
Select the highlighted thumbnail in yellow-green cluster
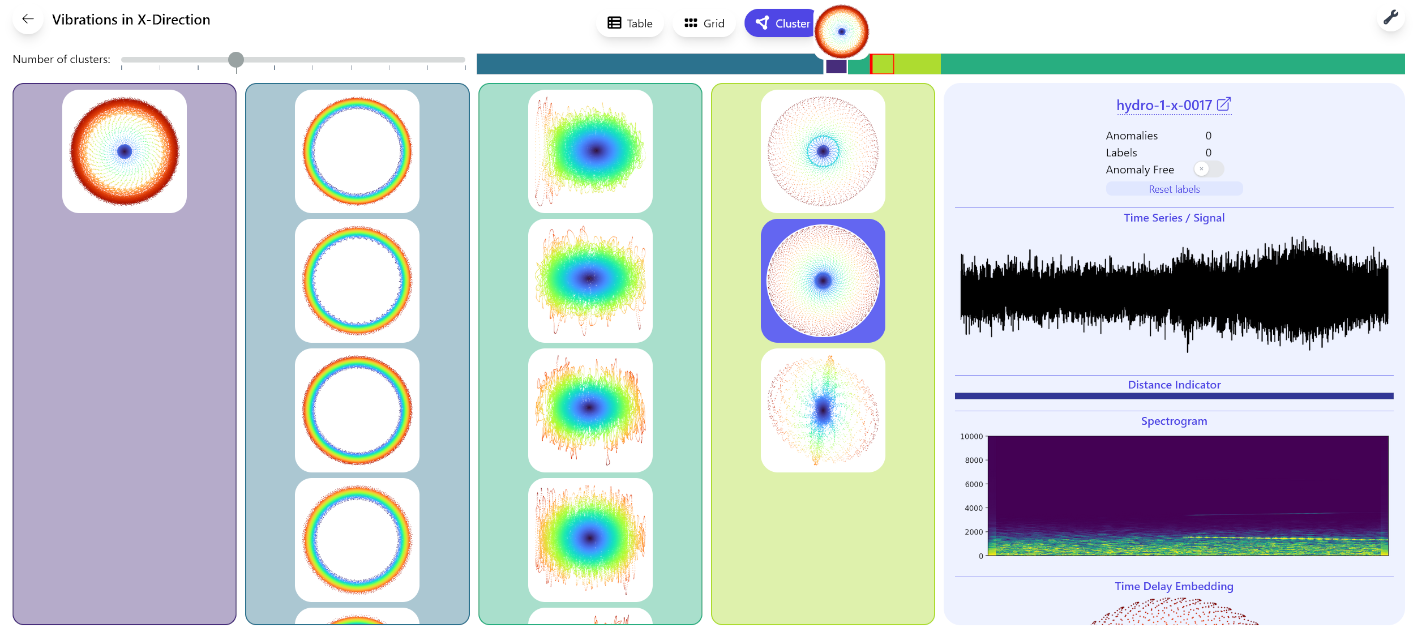822,281
